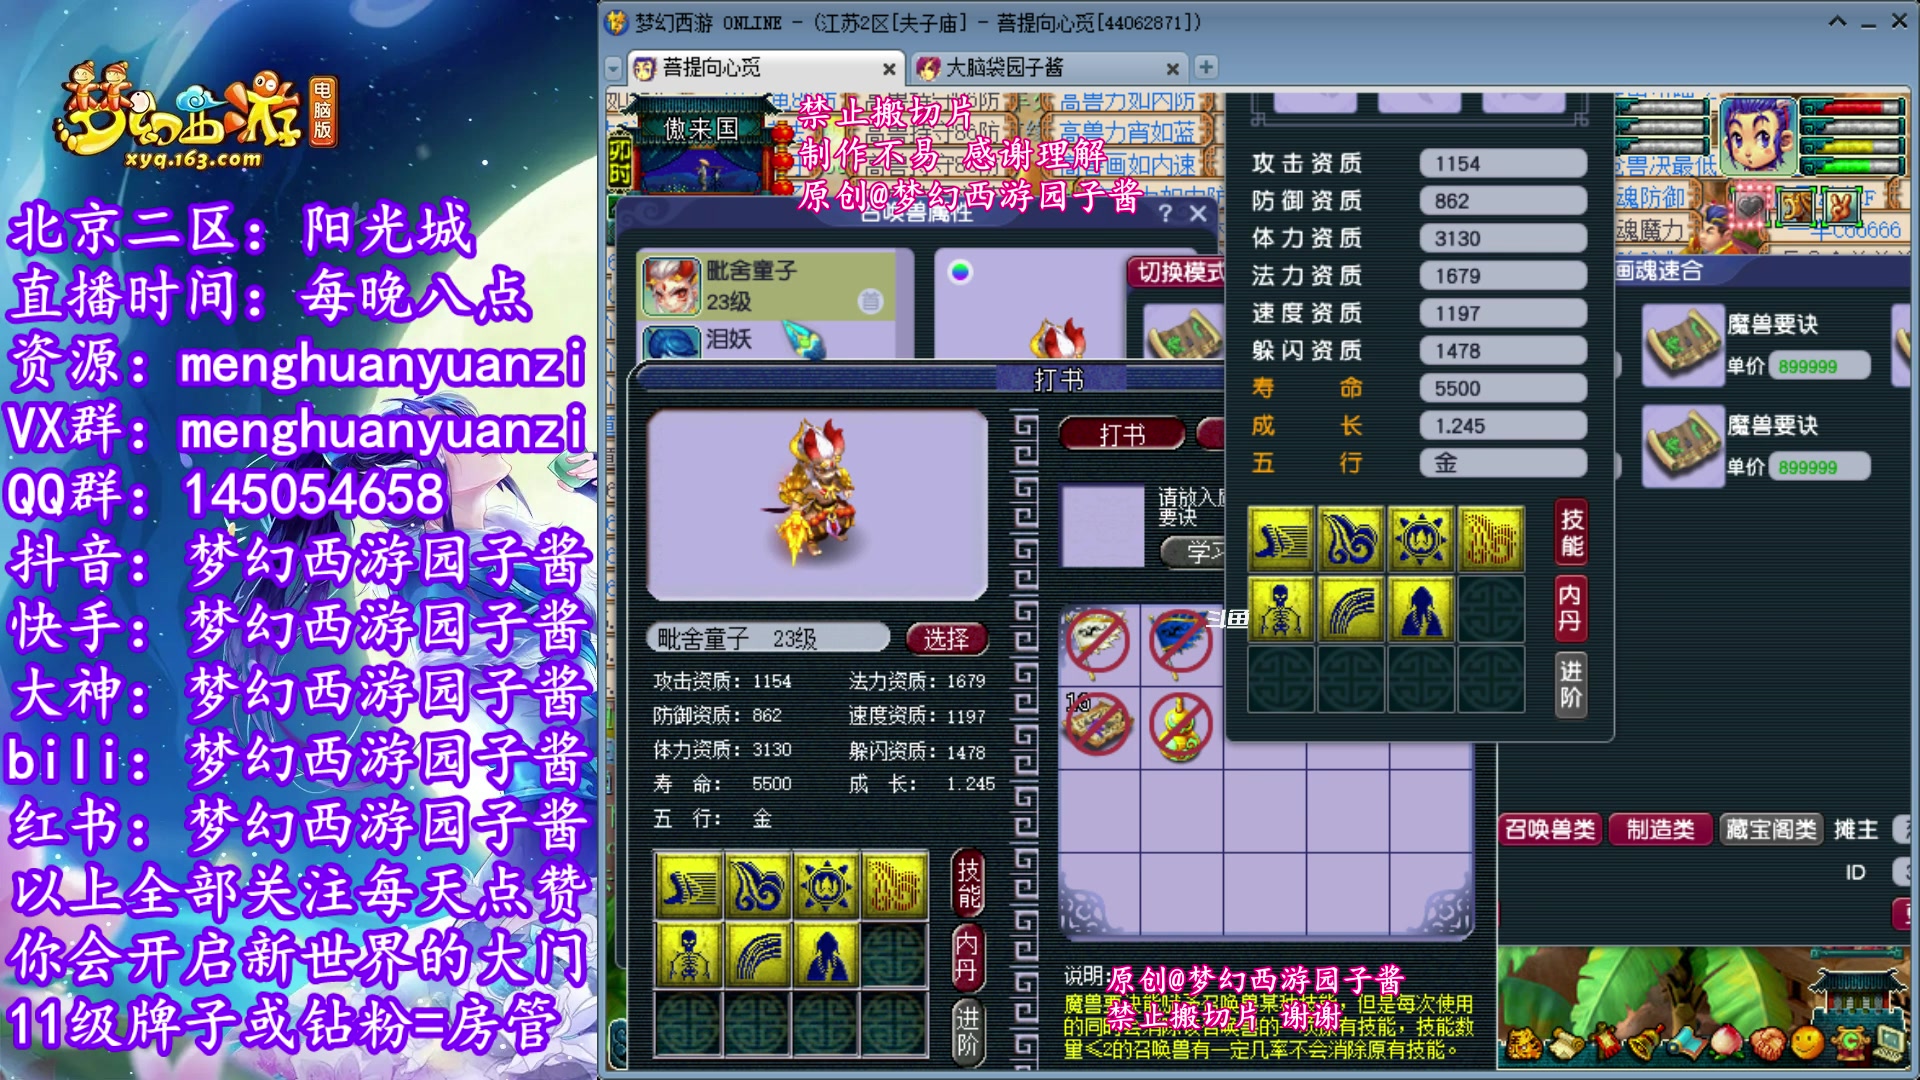Image resolution: width=1920 pixels, height=1080 pixels.
Task: Click the 画魂速合 stall title
Action: 1658,271
